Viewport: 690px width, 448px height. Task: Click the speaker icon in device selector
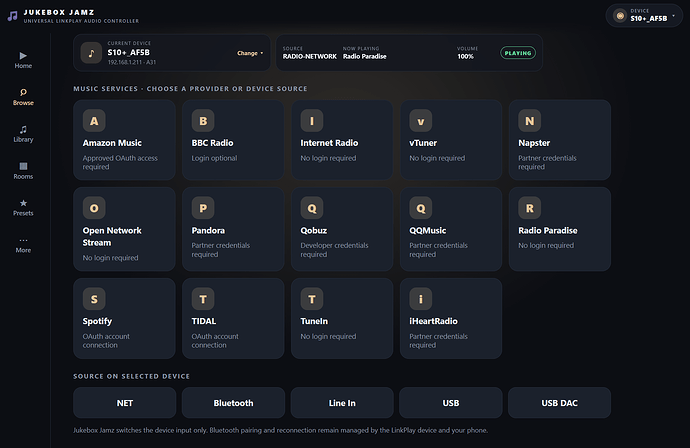coord(620,16)
